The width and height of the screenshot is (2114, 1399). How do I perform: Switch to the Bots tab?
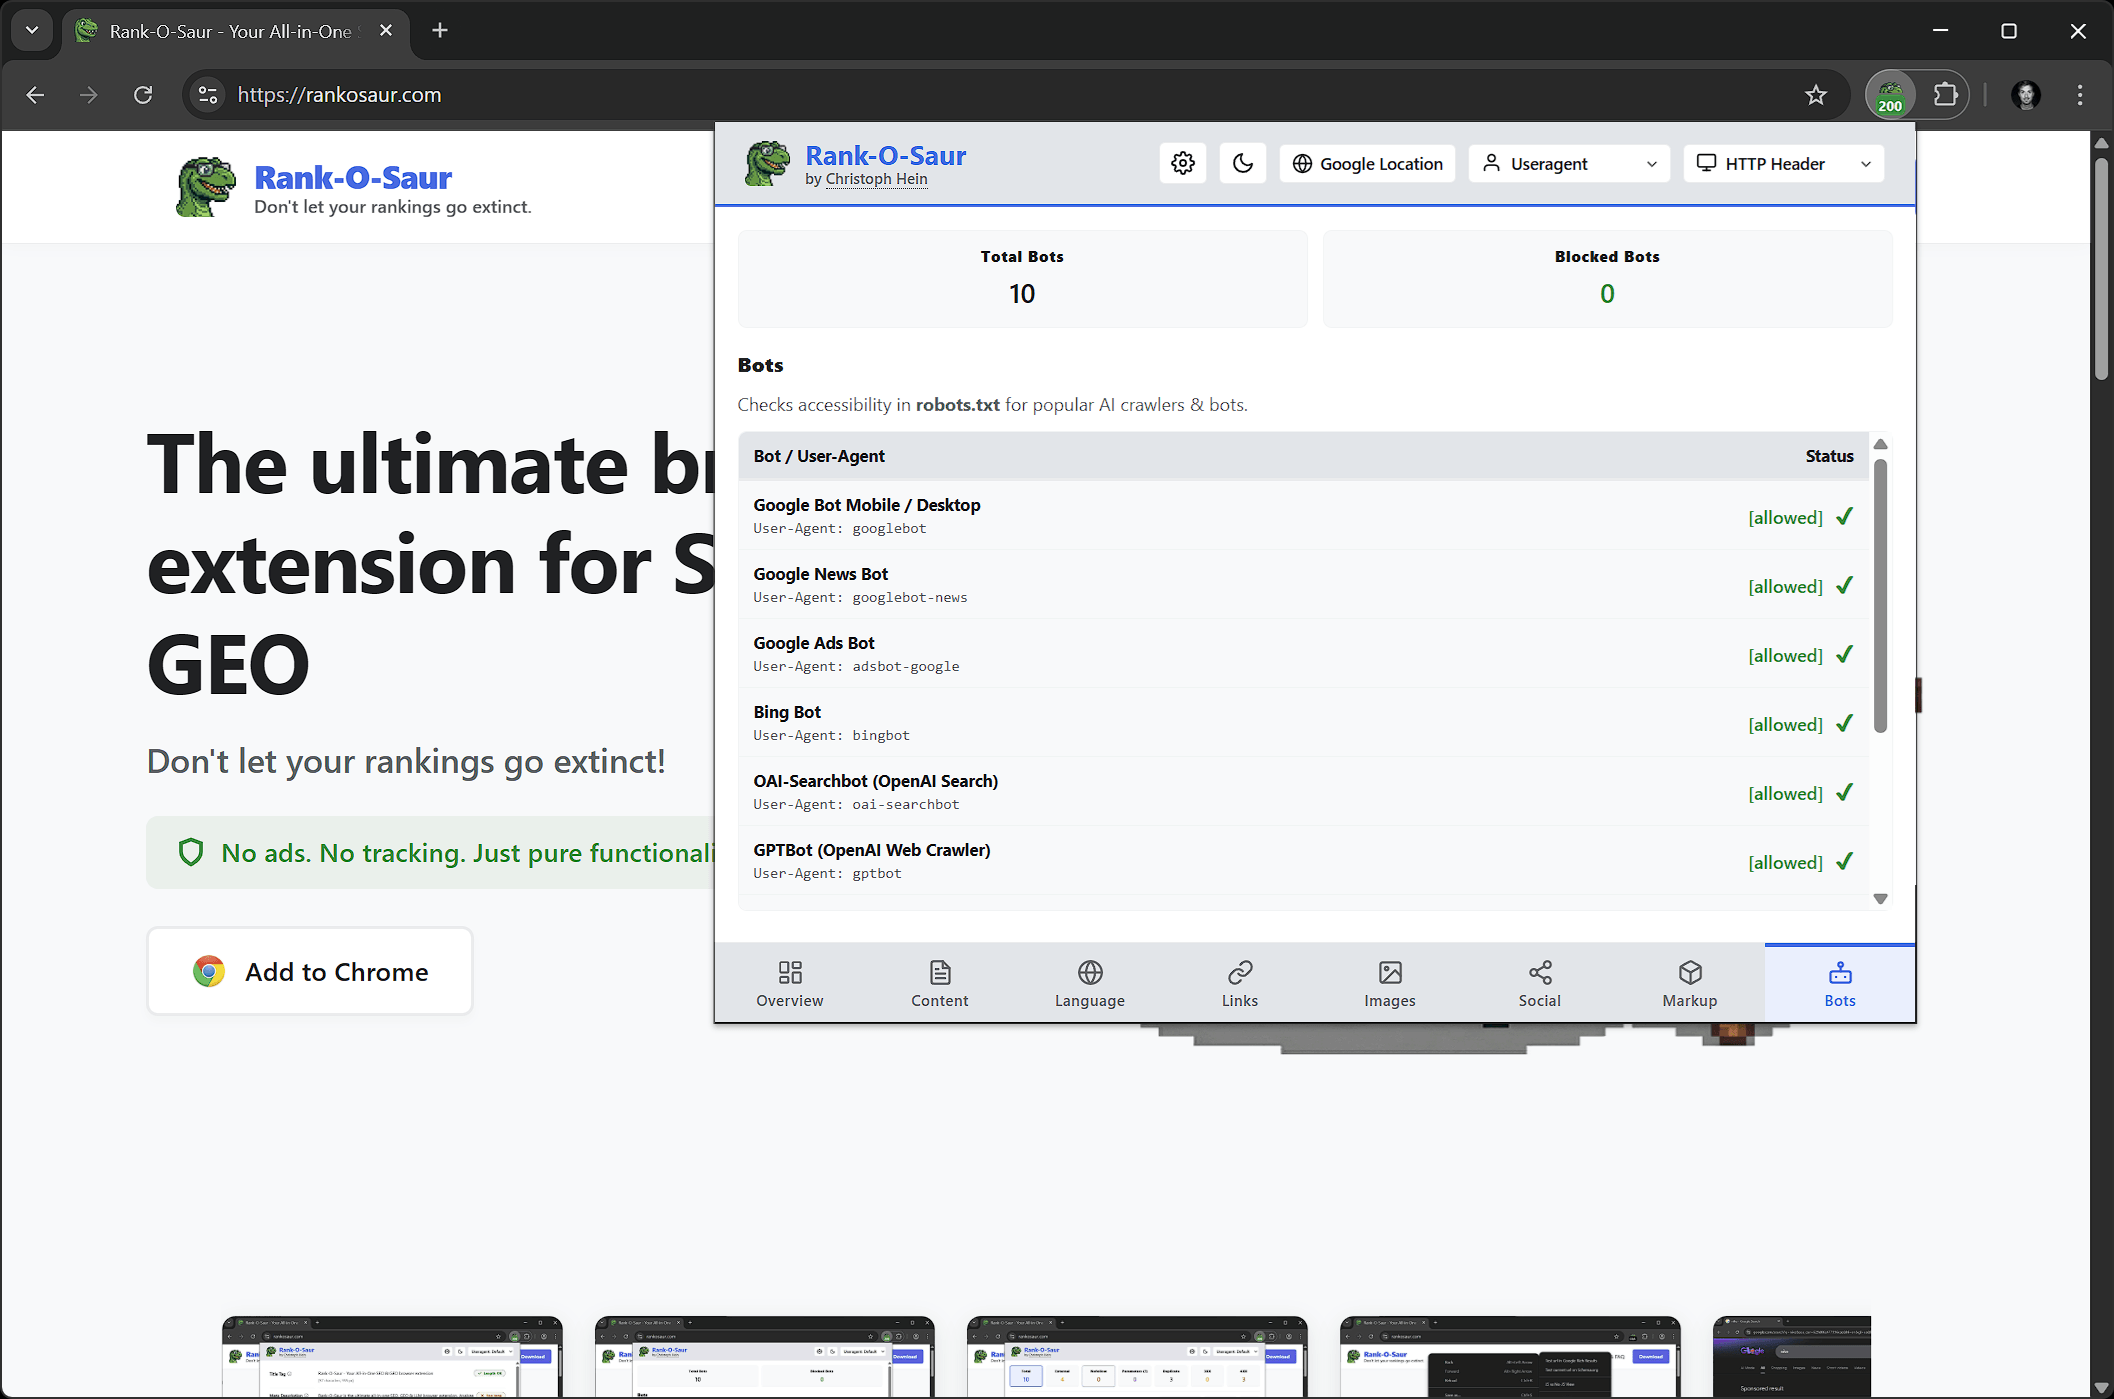(x=1839, y=982)
